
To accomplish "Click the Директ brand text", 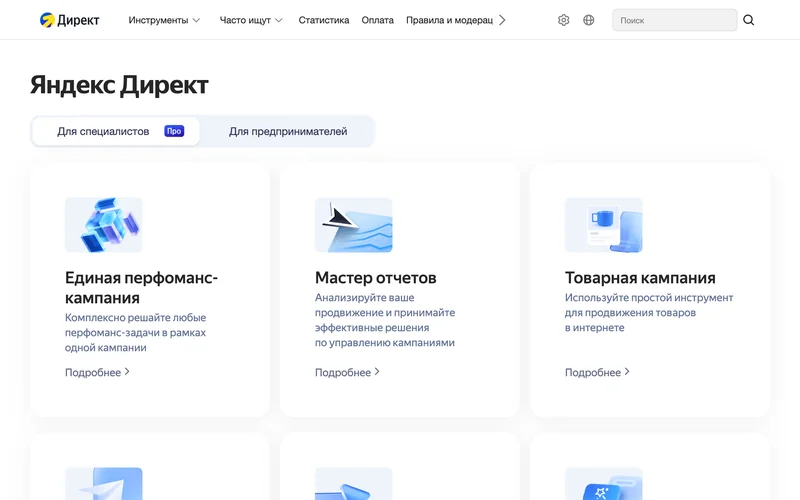I will (78, 20).
